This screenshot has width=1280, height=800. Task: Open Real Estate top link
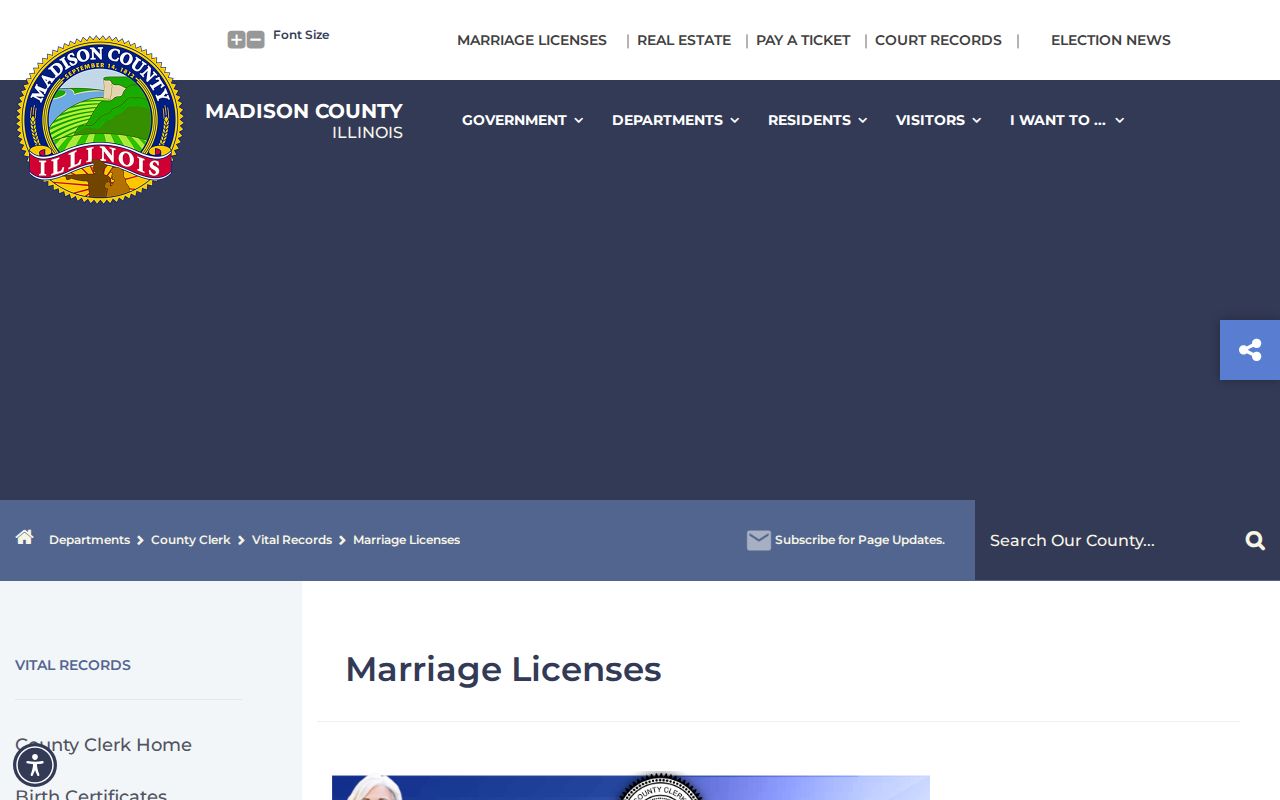coord(684,40)
